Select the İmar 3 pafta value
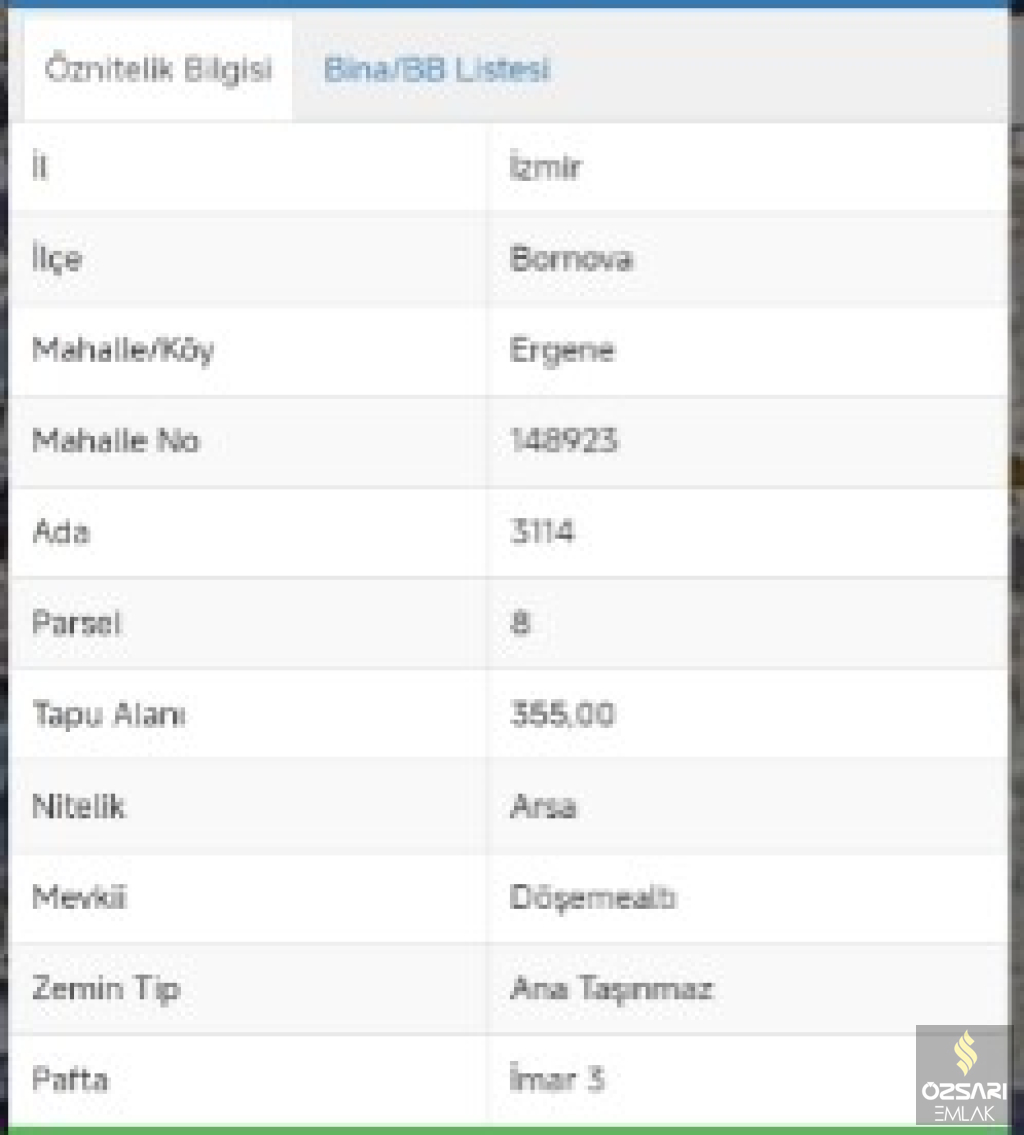Screen dimensions: 1024x1135 [x=557, y=1080]
